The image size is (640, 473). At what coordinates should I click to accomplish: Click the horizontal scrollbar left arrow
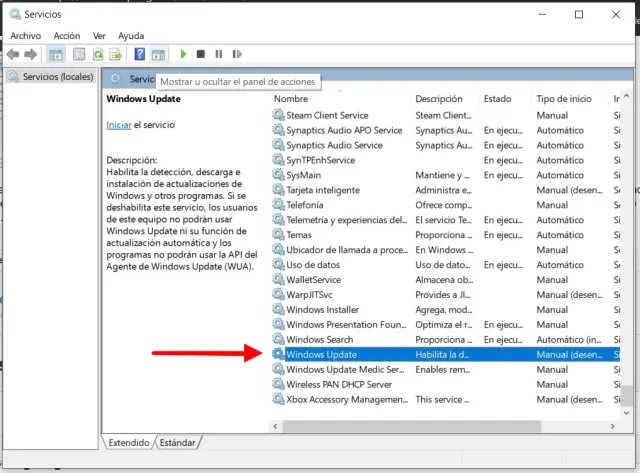pos(276,426)
